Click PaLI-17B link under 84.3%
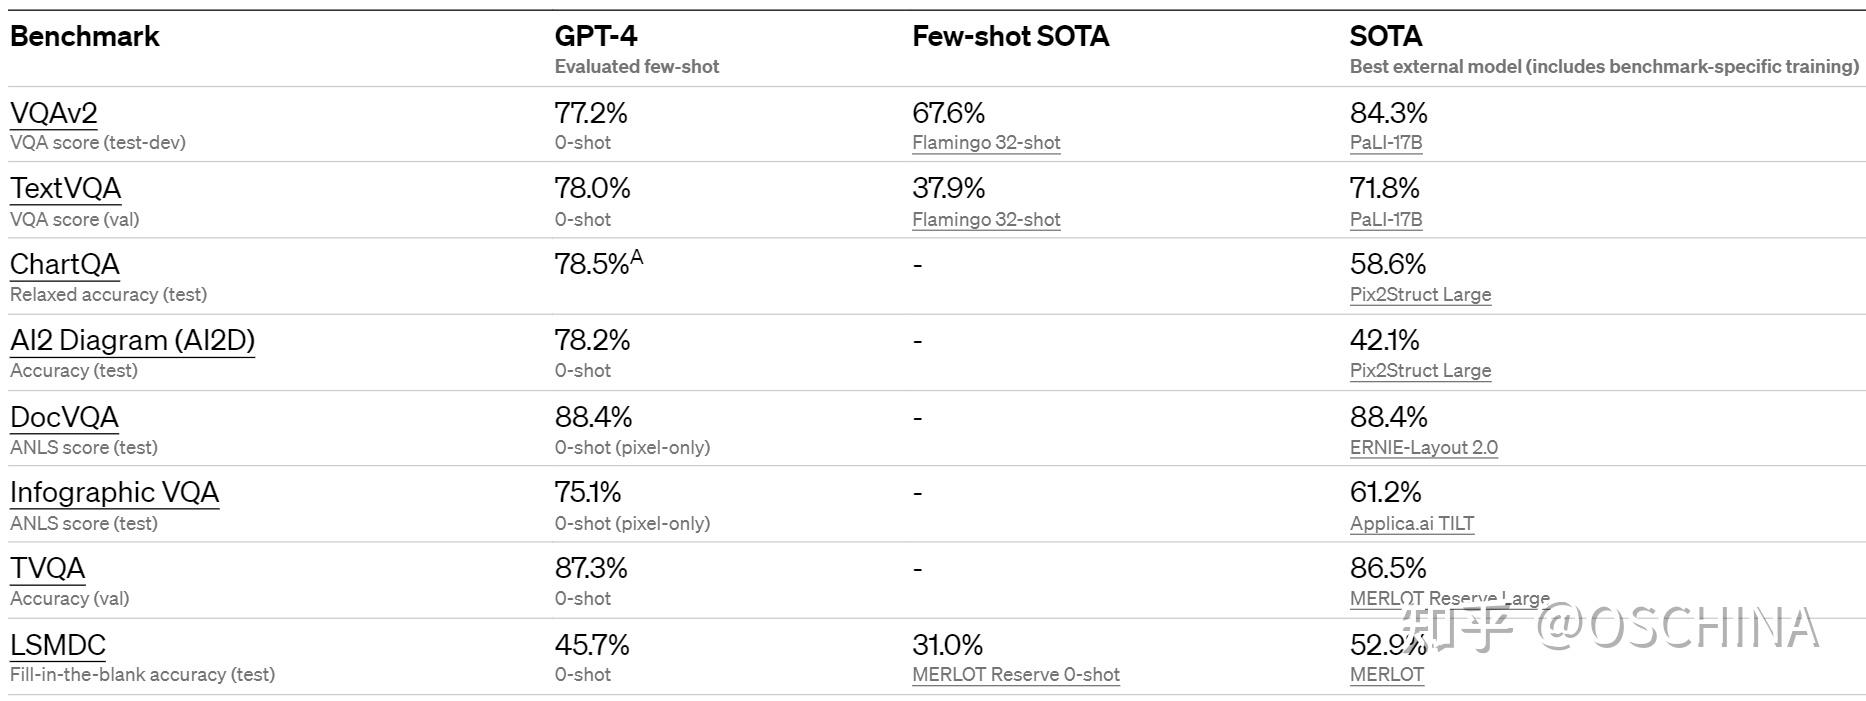 coord(1386,143)
